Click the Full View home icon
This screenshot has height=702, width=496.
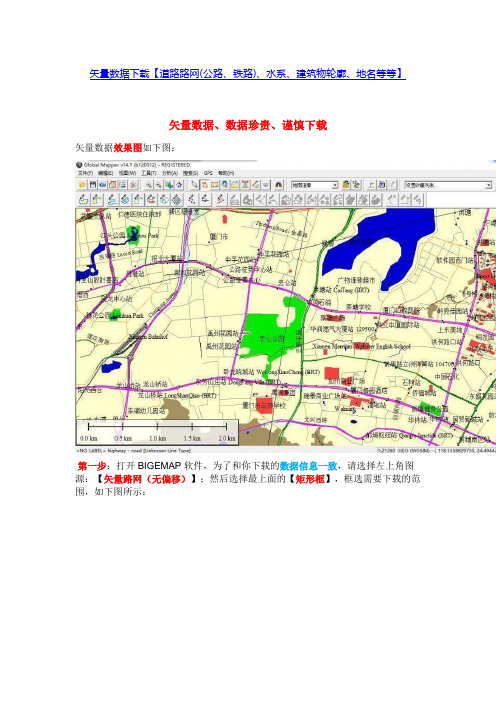(x=179, y=184)
